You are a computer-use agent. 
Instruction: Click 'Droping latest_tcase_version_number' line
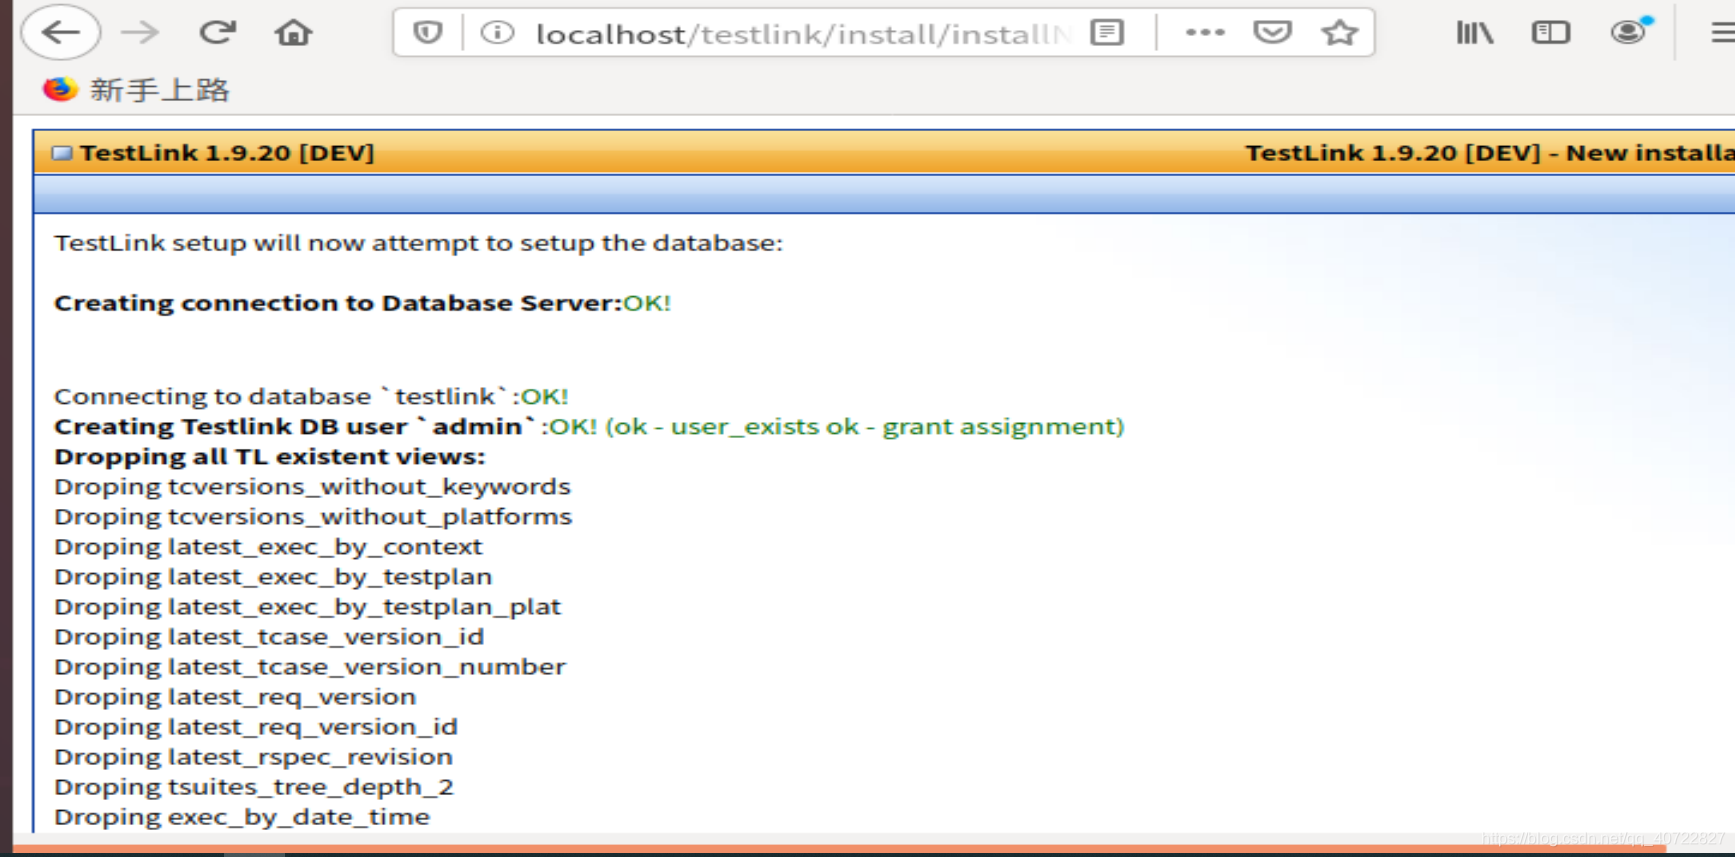tap(310, 667)
